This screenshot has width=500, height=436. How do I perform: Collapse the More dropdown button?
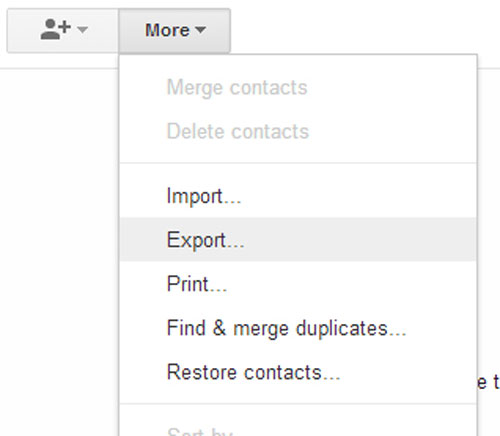pos(174,31)
